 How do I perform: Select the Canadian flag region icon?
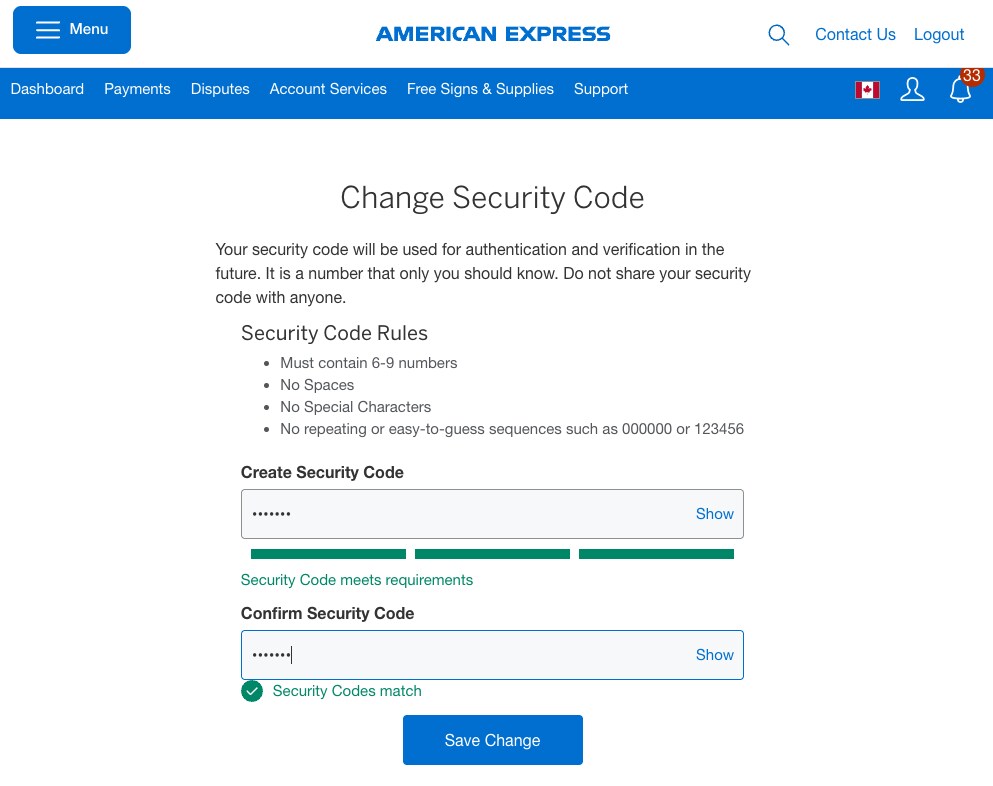click(x=867, y=89)
